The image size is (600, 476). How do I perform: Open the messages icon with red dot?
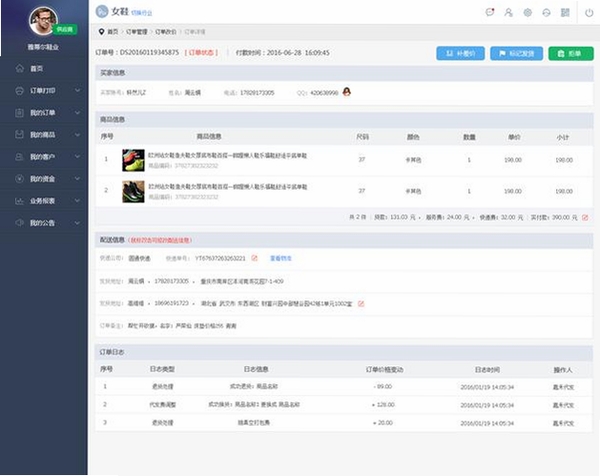click(490, 12)
